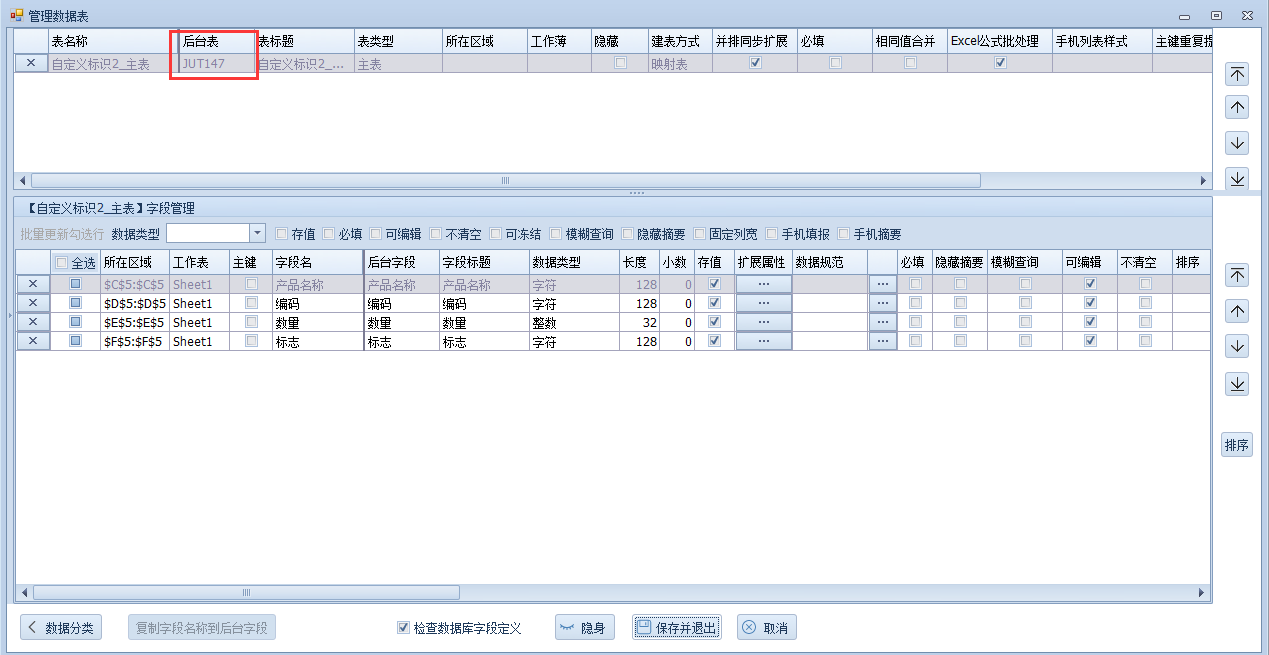Viewport: 1269px width, 655px height.
Task: Delete the 自定义标识2_主表 row with X
Action: 31,63
